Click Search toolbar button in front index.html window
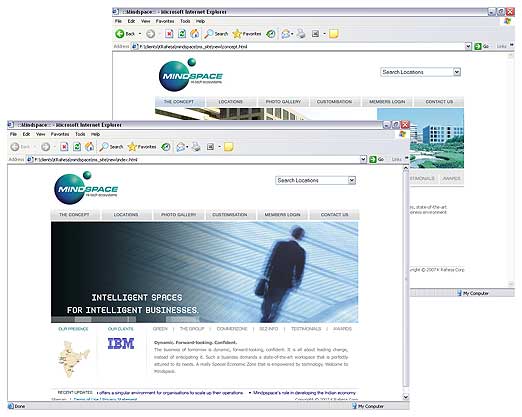The height and width of the screenshot is (417, 522). pyautogui.click(x=111, y=147)
